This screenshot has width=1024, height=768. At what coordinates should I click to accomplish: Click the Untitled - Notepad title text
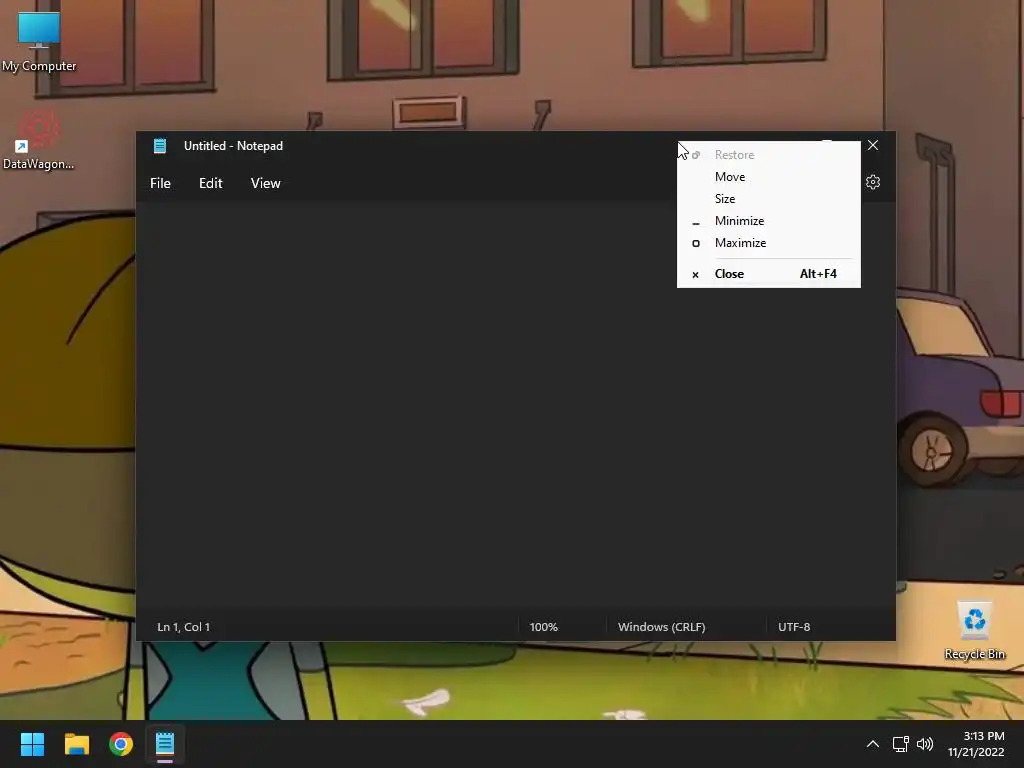pyautogui.click(x=233, y=146)
